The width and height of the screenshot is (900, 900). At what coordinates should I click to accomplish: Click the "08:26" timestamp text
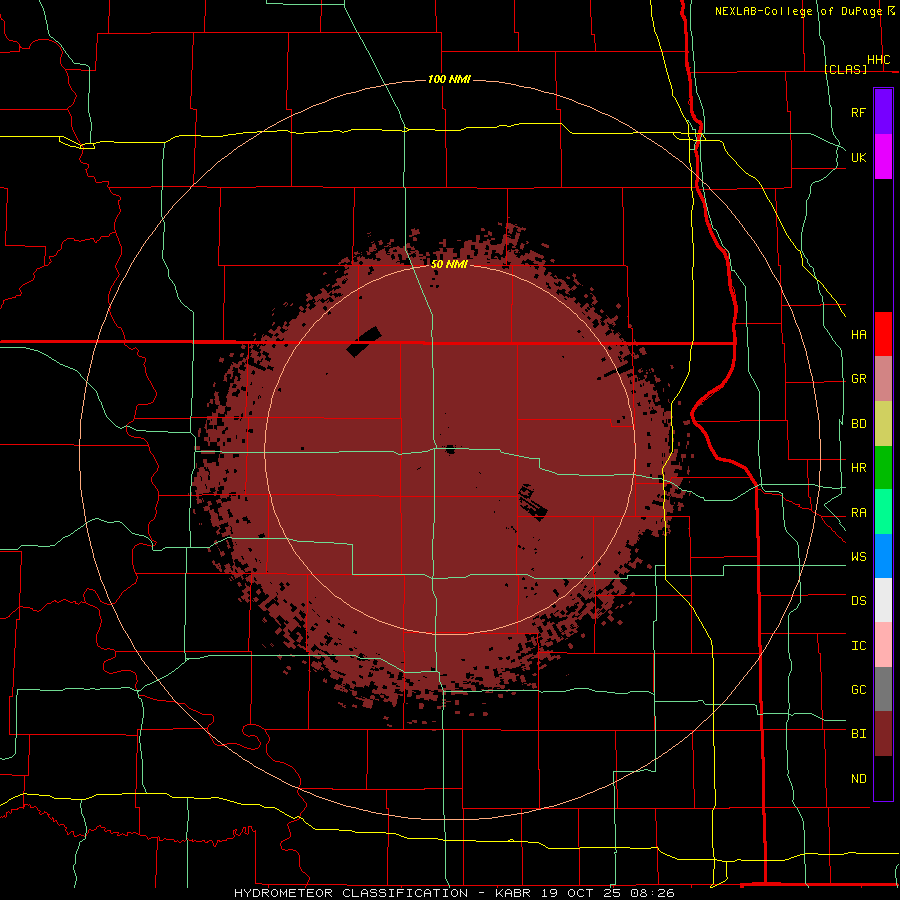click(652, 893)
